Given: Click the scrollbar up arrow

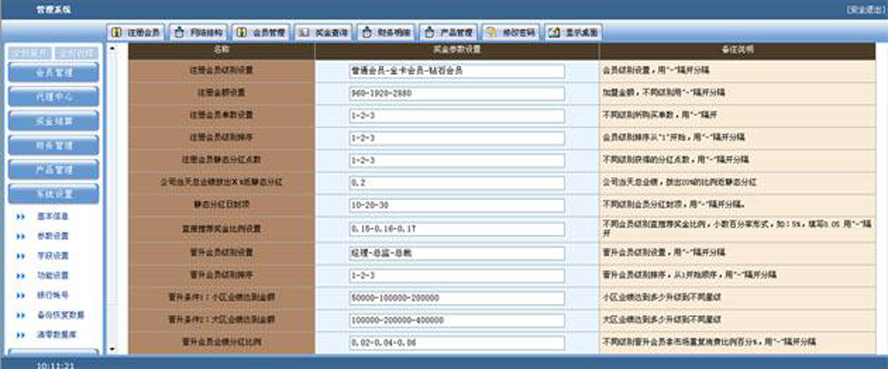Looking at the screenshot, I should [112, 48].
